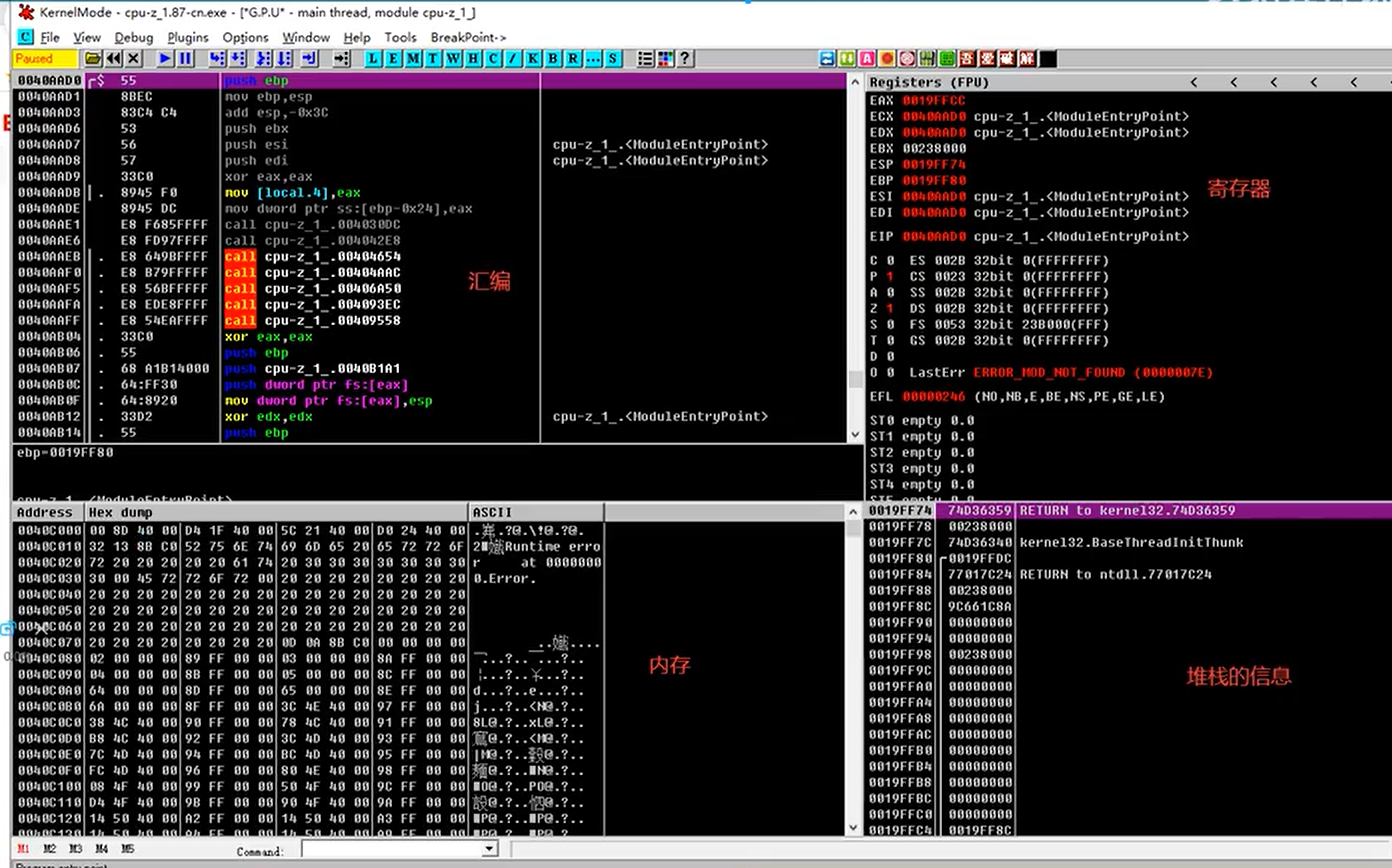Screen dimensions: 1392x868
Task: Open the Window menu
Action: coord(306,37)
